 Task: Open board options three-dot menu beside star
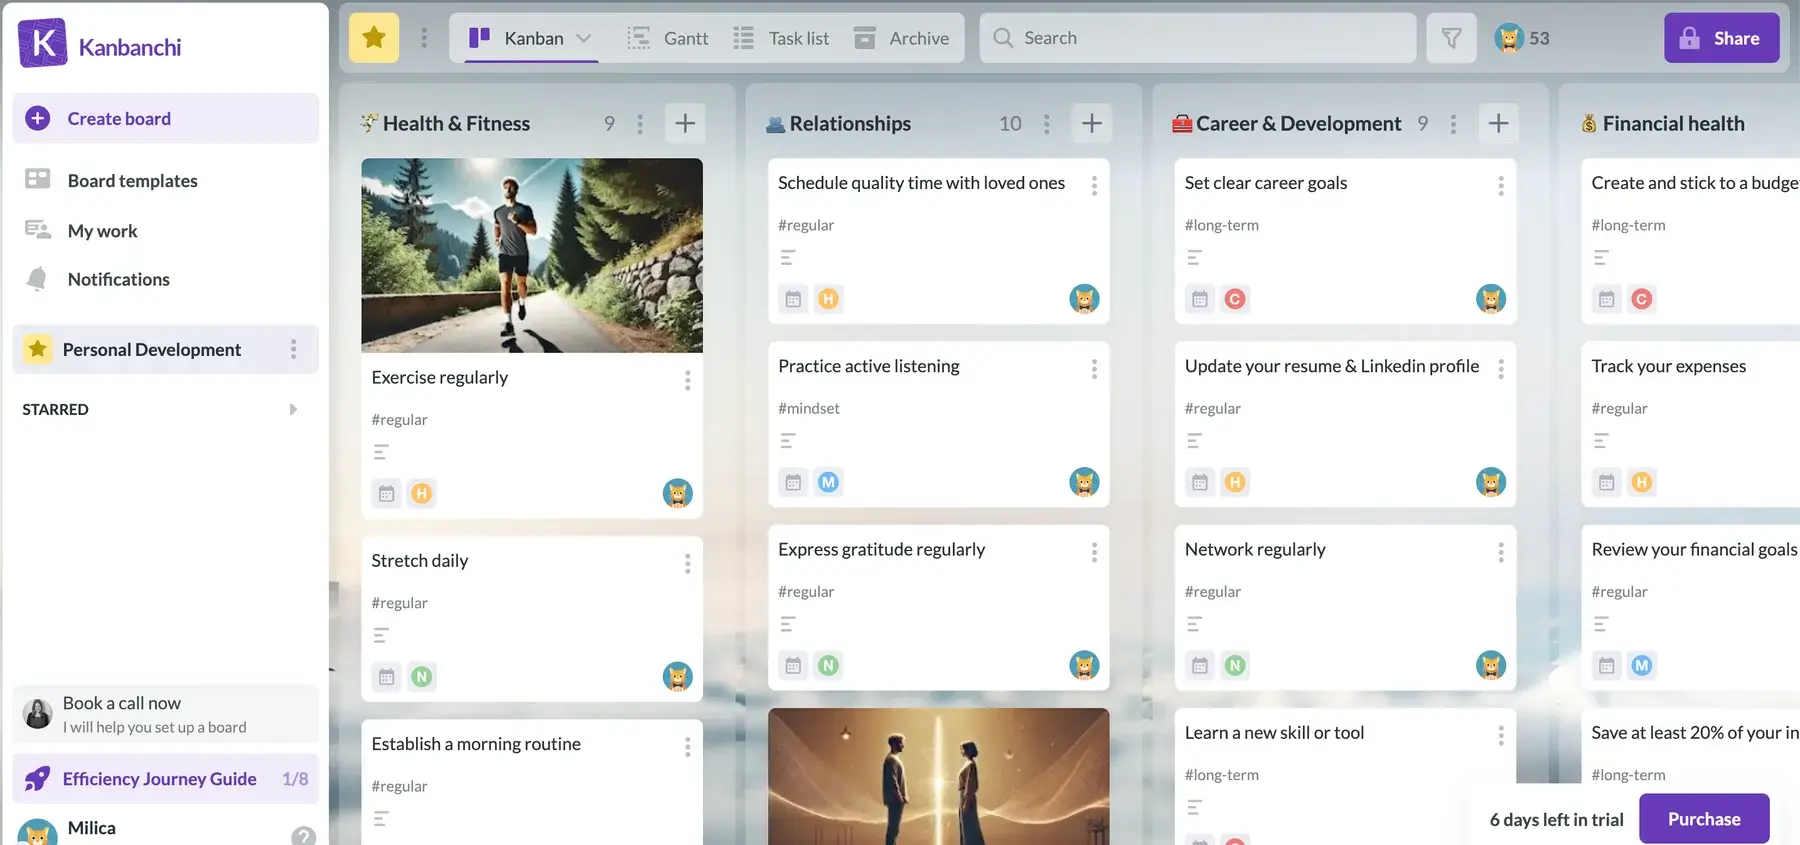click(424, 38)
